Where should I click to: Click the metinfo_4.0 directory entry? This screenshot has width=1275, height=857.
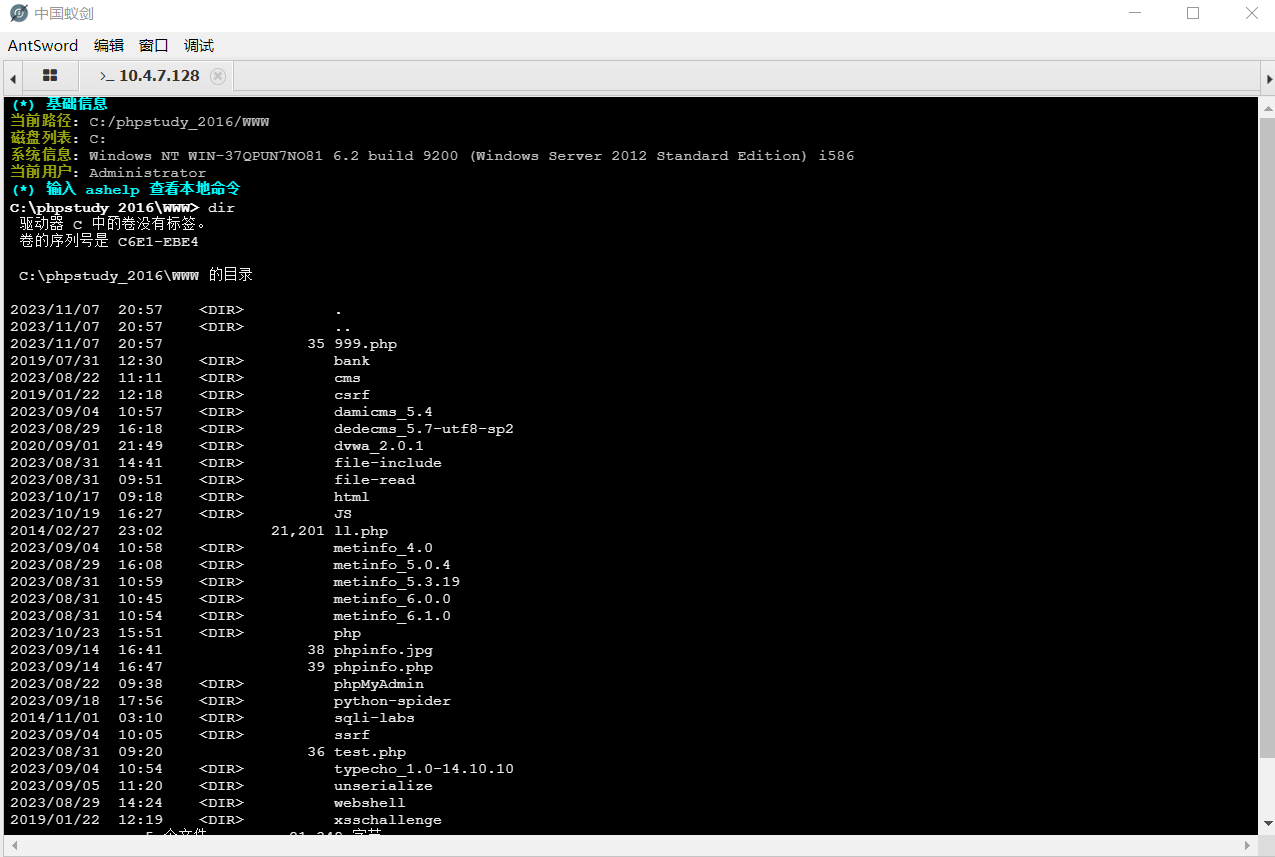tap(383, 548)
